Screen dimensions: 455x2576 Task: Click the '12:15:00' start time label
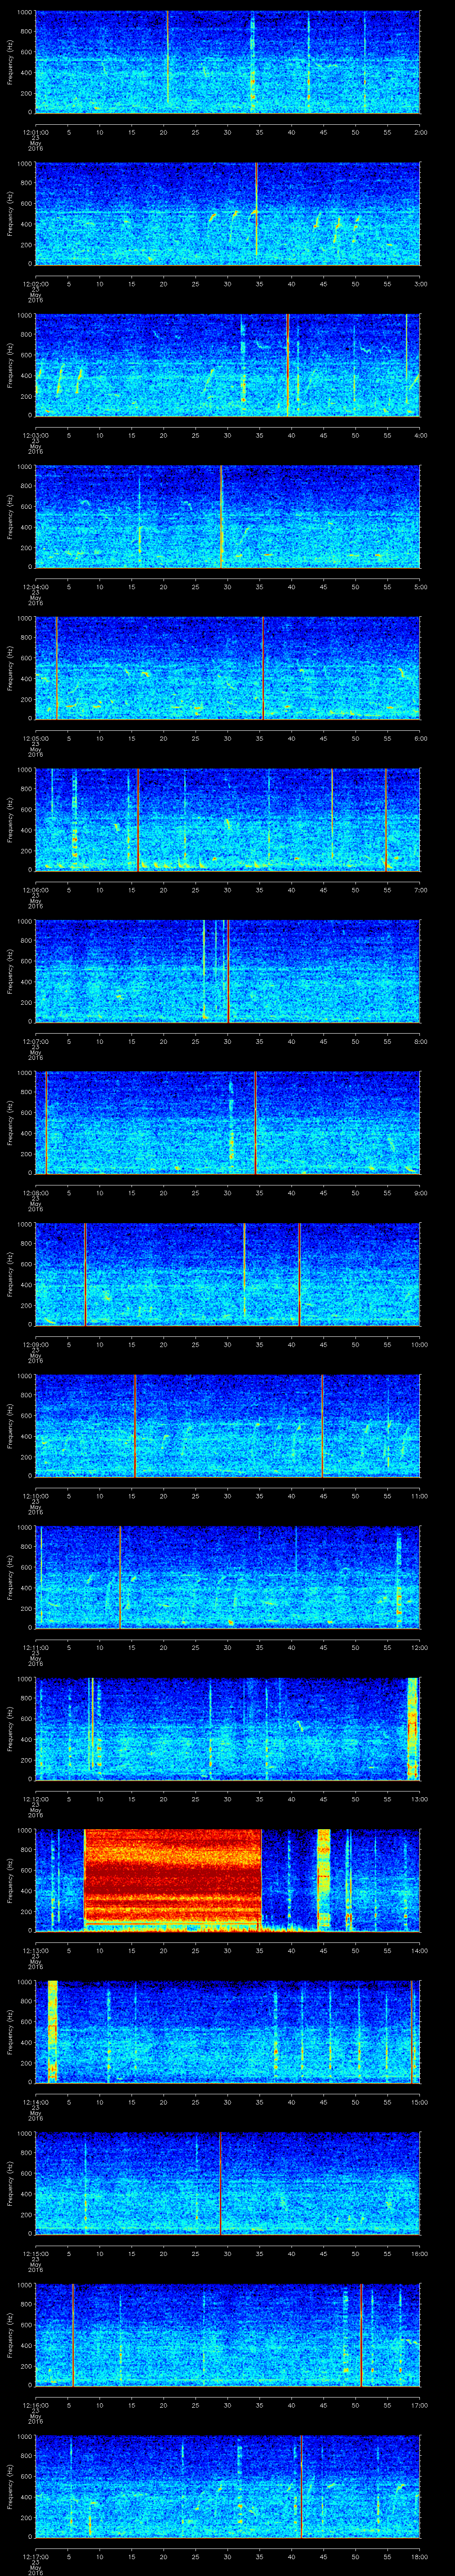35,2253
